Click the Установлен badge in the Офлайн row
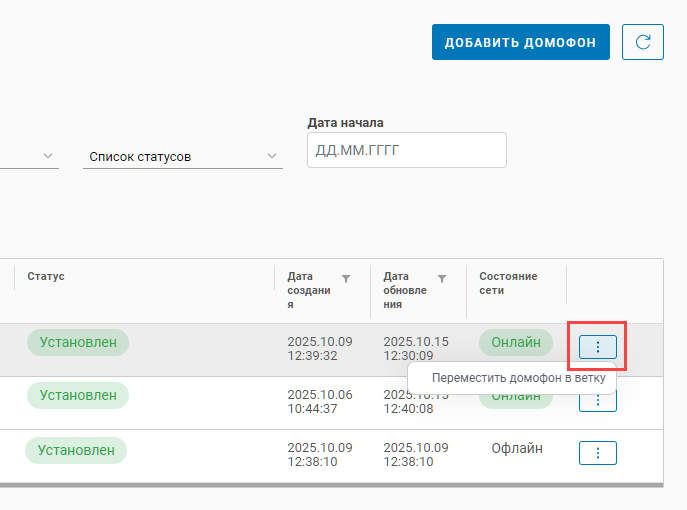 [76, 450]
